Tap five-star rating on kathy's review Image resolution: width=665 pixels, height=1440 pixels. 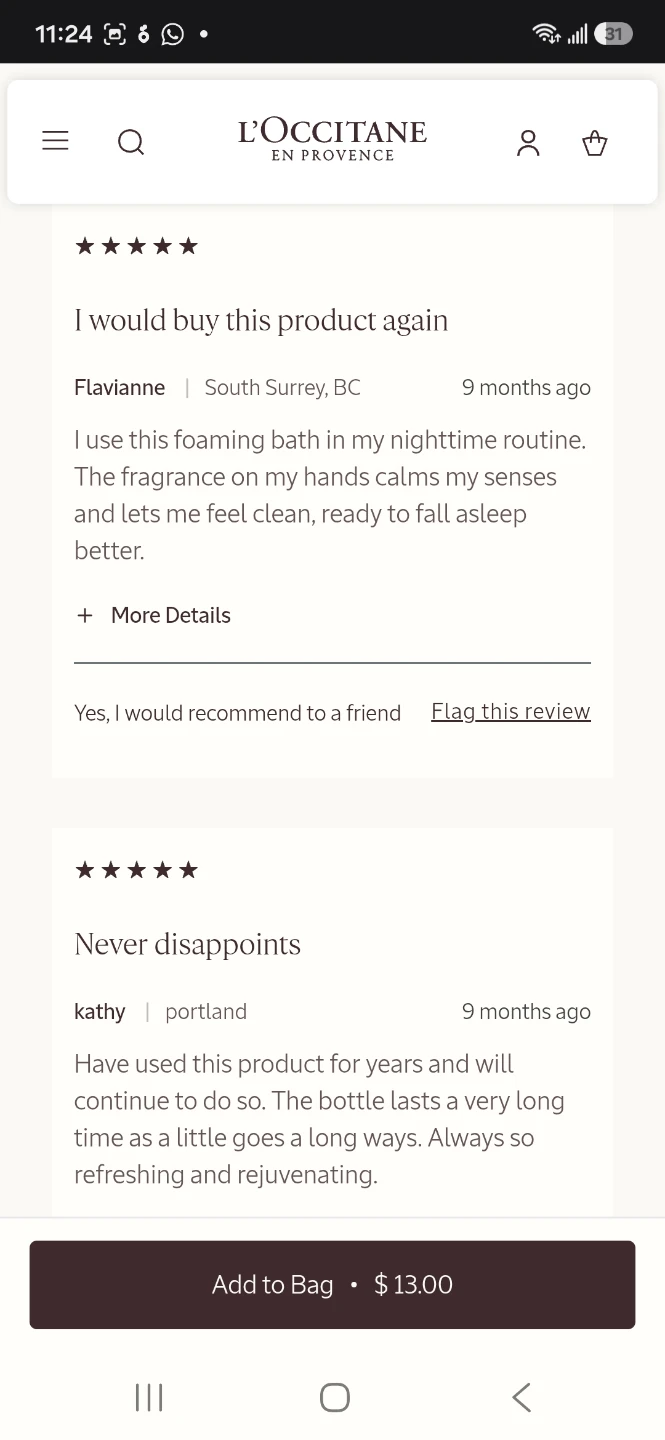click(137, 870)
